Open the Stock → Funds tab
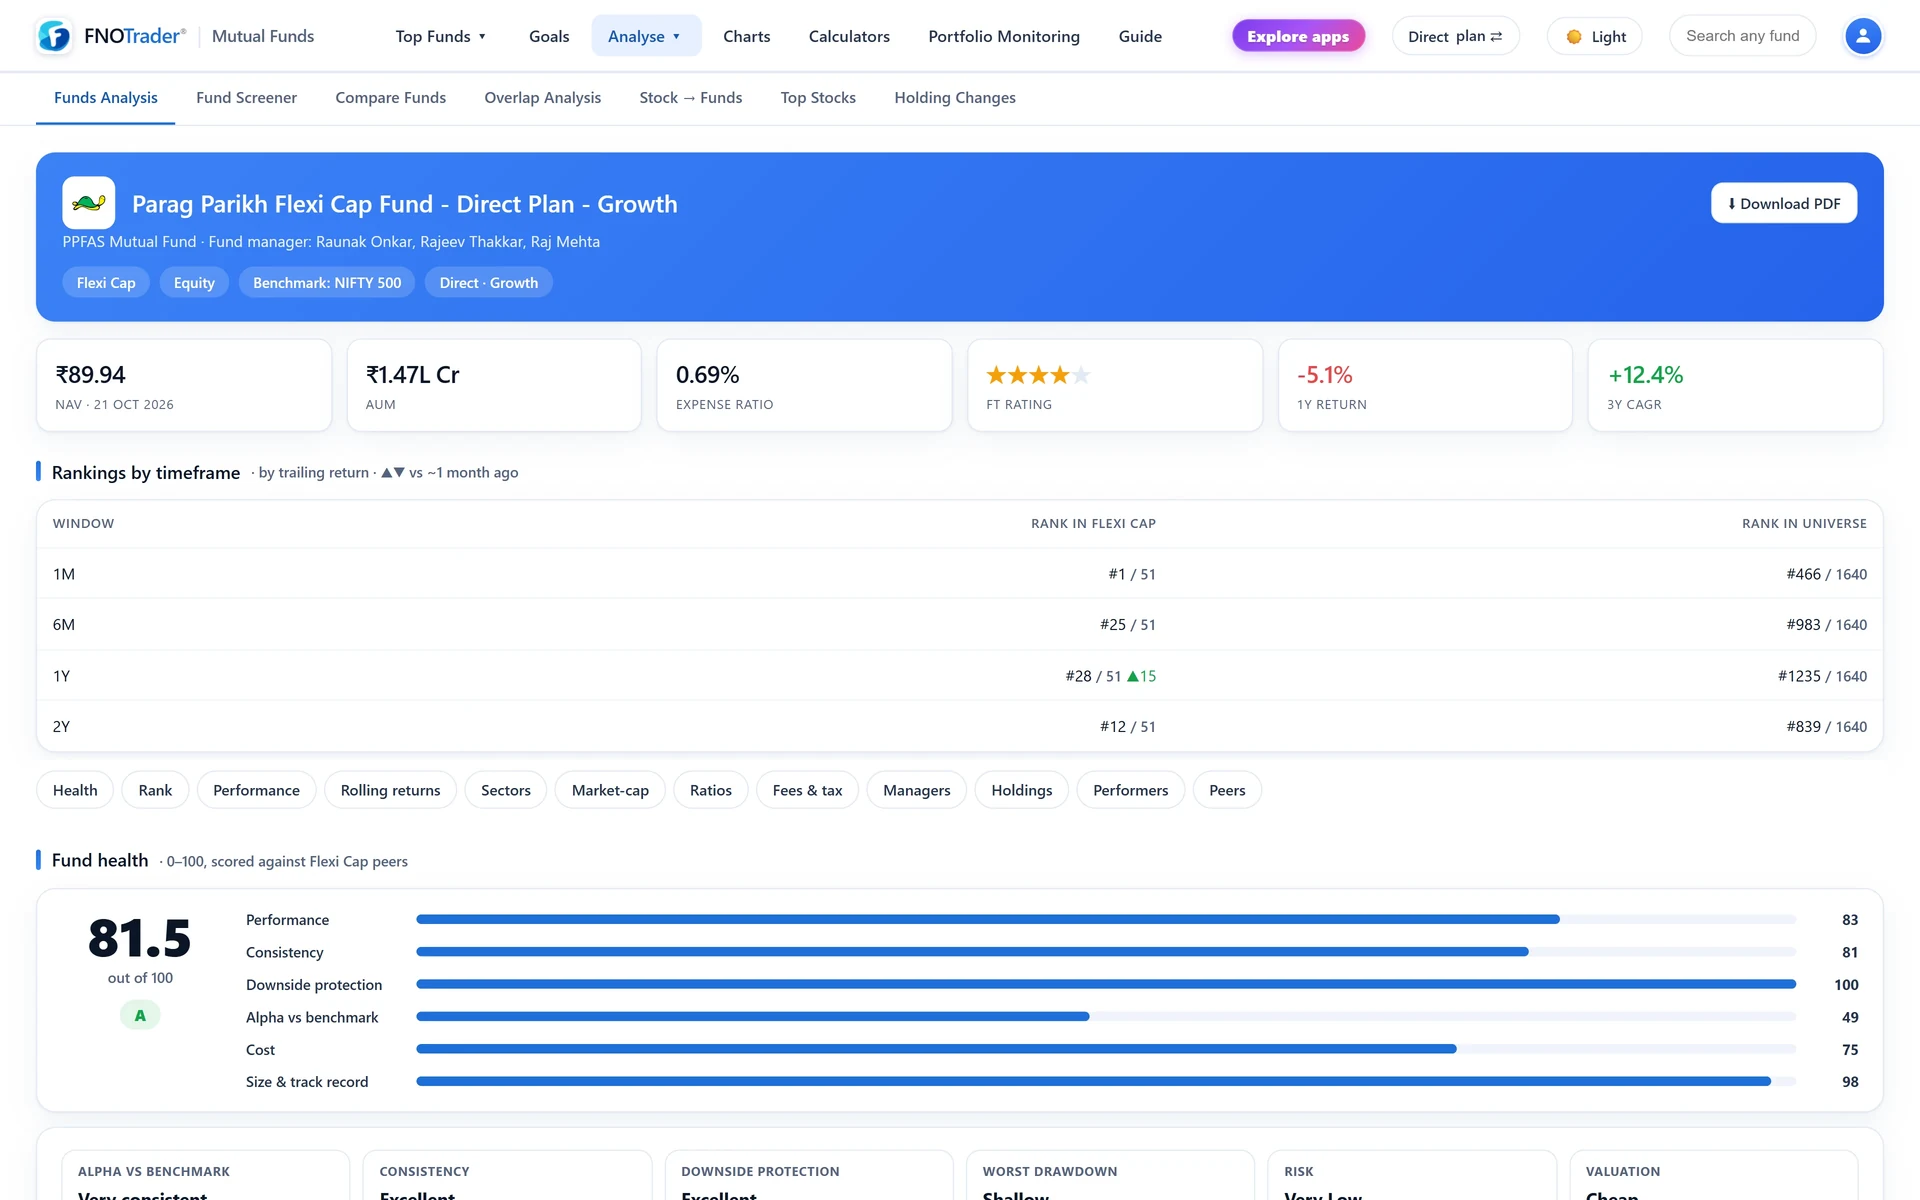 click(691, 98)
